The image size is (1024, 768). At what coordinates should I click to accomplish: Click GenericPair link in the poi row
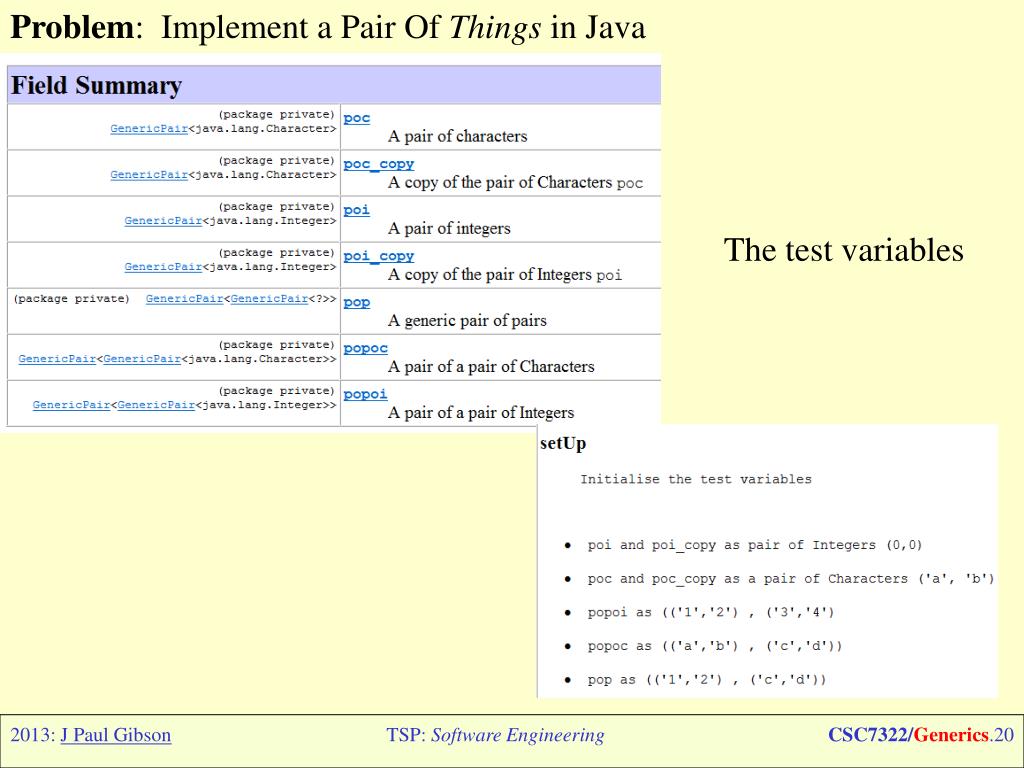click(x=163, y=221)
